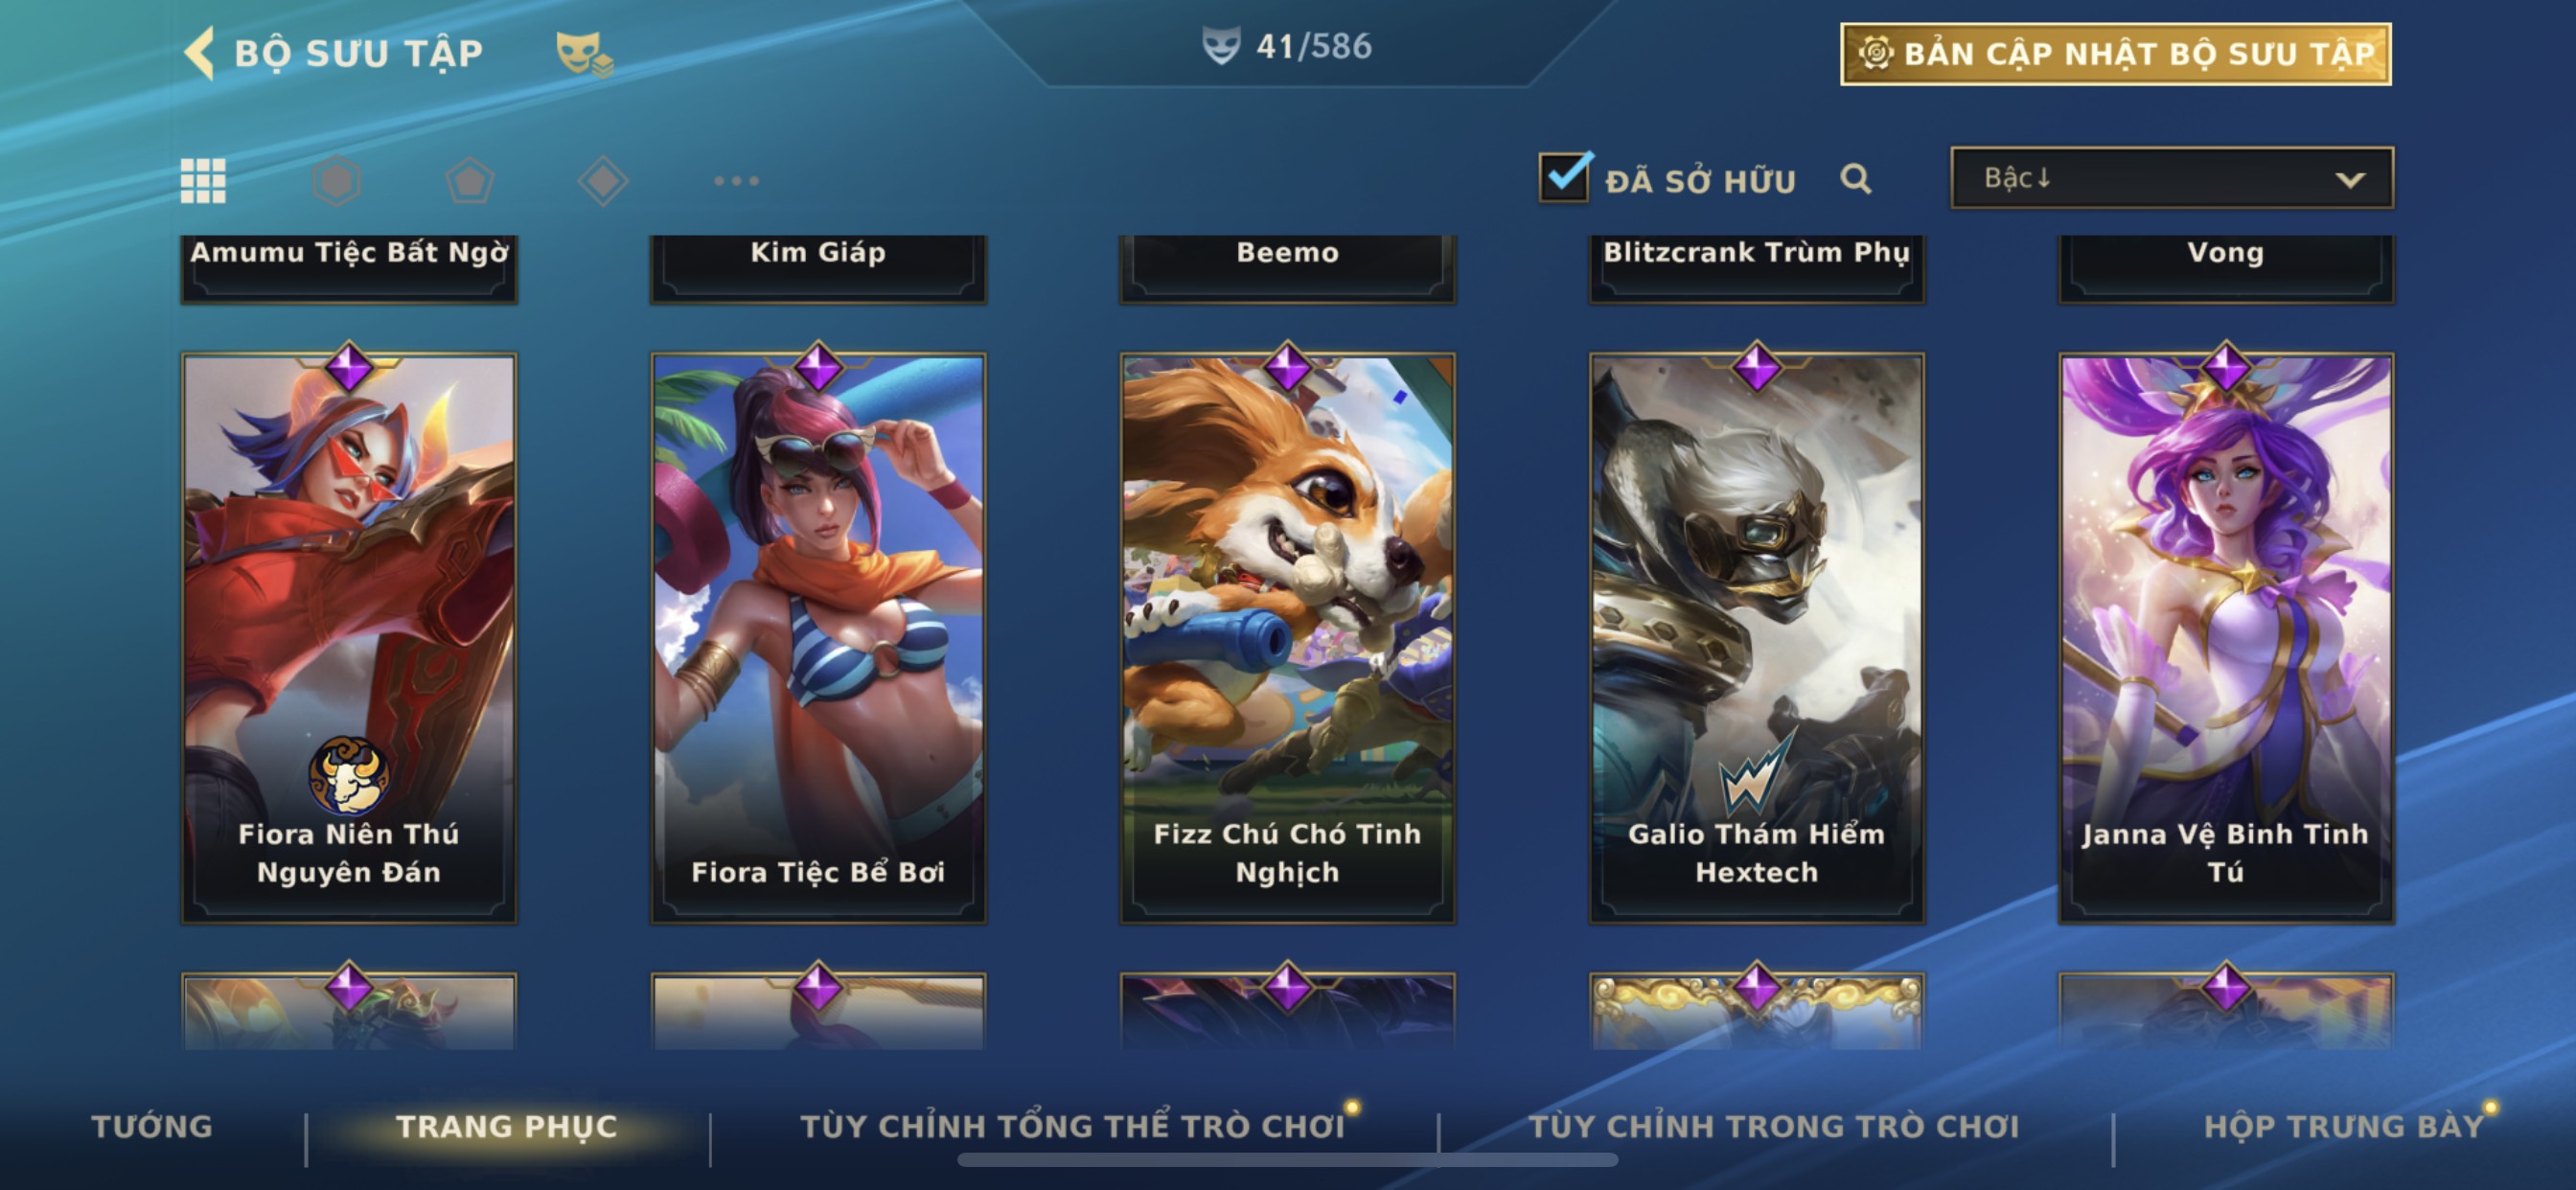Go to TÙY CHỈNH TRONG TRÒ CHƠI tab
This screenshot has height=1190, width=2576.
coord(1774,1126)
